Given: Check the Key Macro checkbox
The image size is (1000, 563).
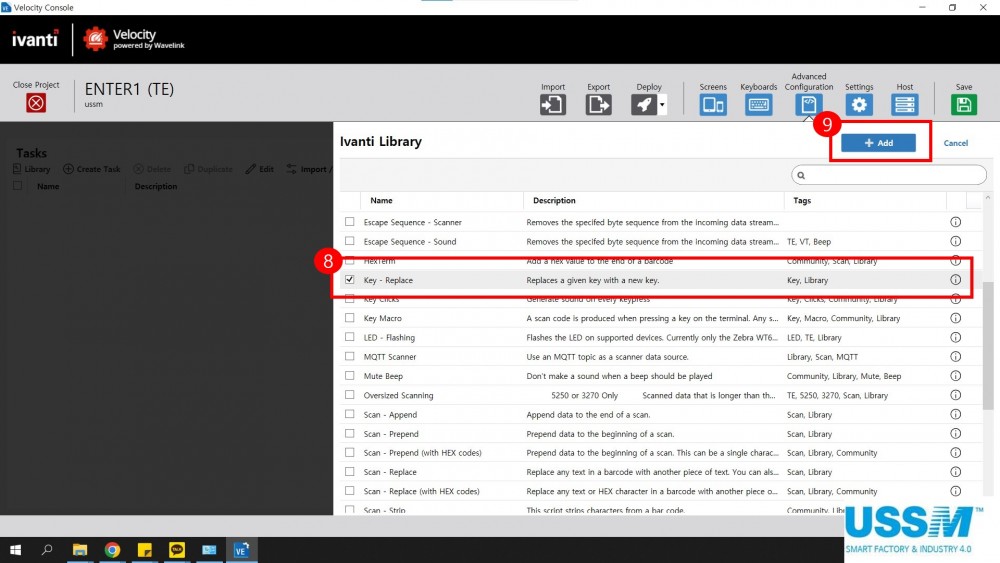Looking at the screenshot, I should tap(349, 318).
